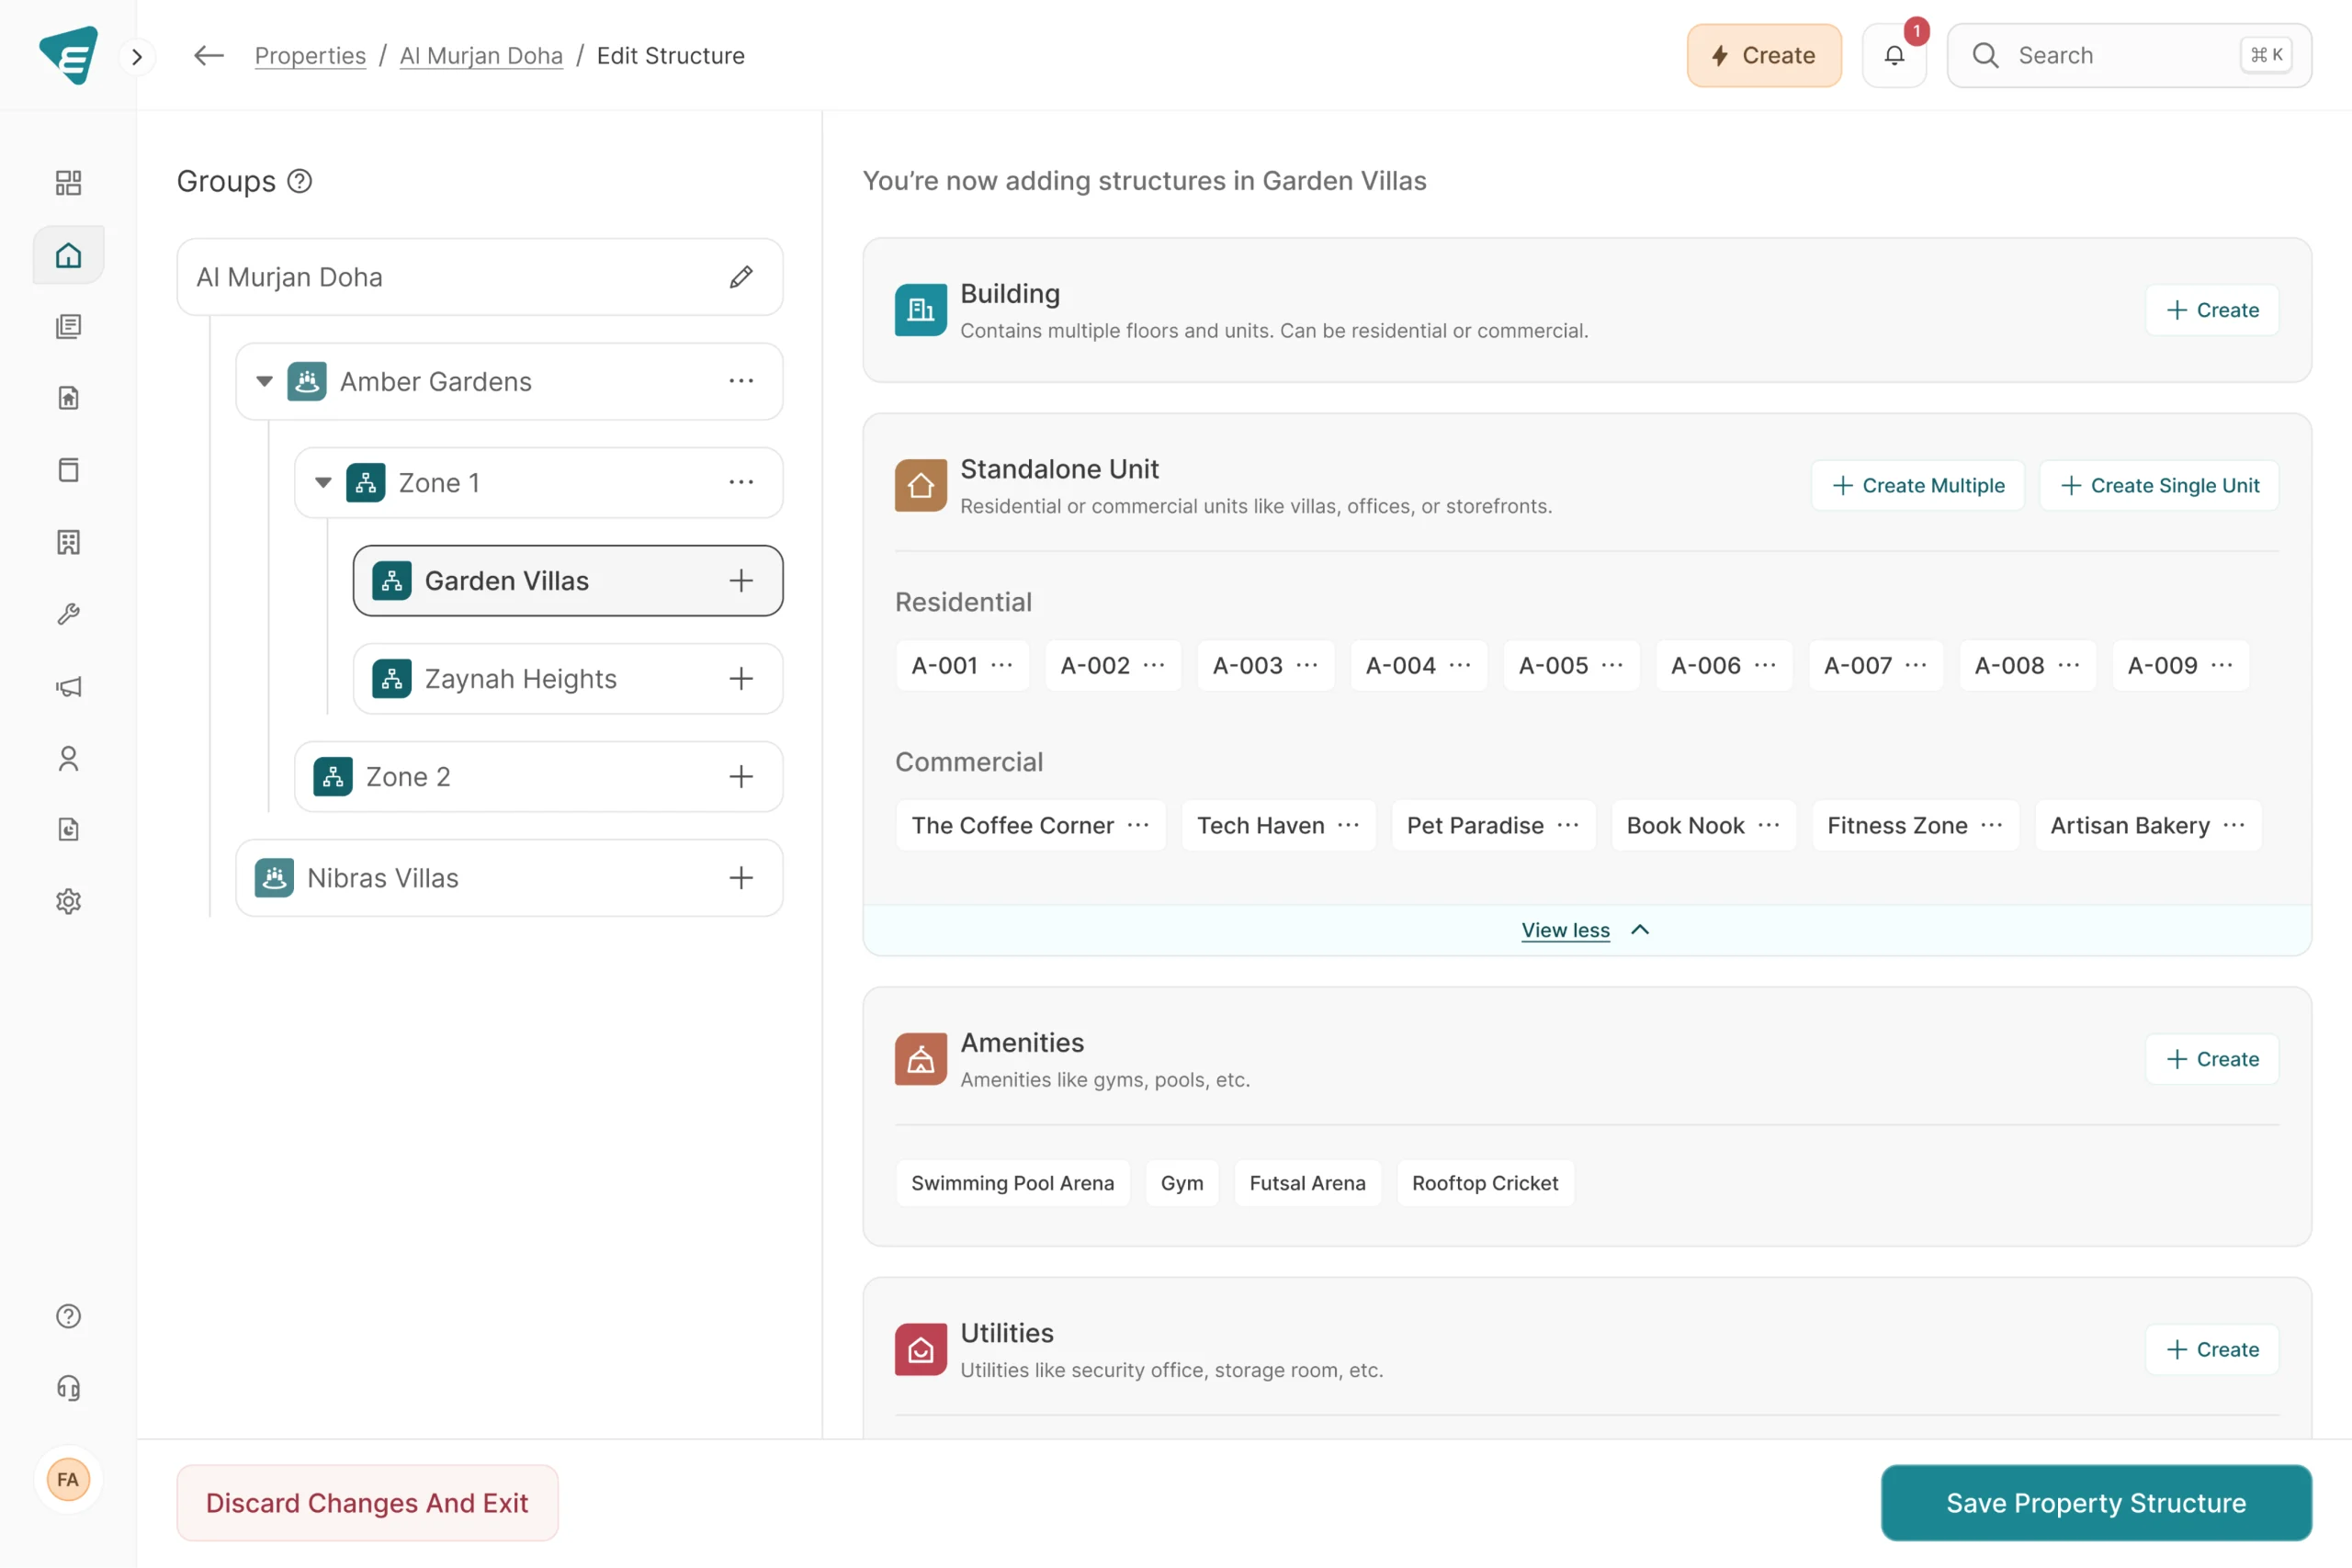The width and height of the screenshot is (2352, 1568).
Task: Click Save Property Structure button
Action: 2096,1503
